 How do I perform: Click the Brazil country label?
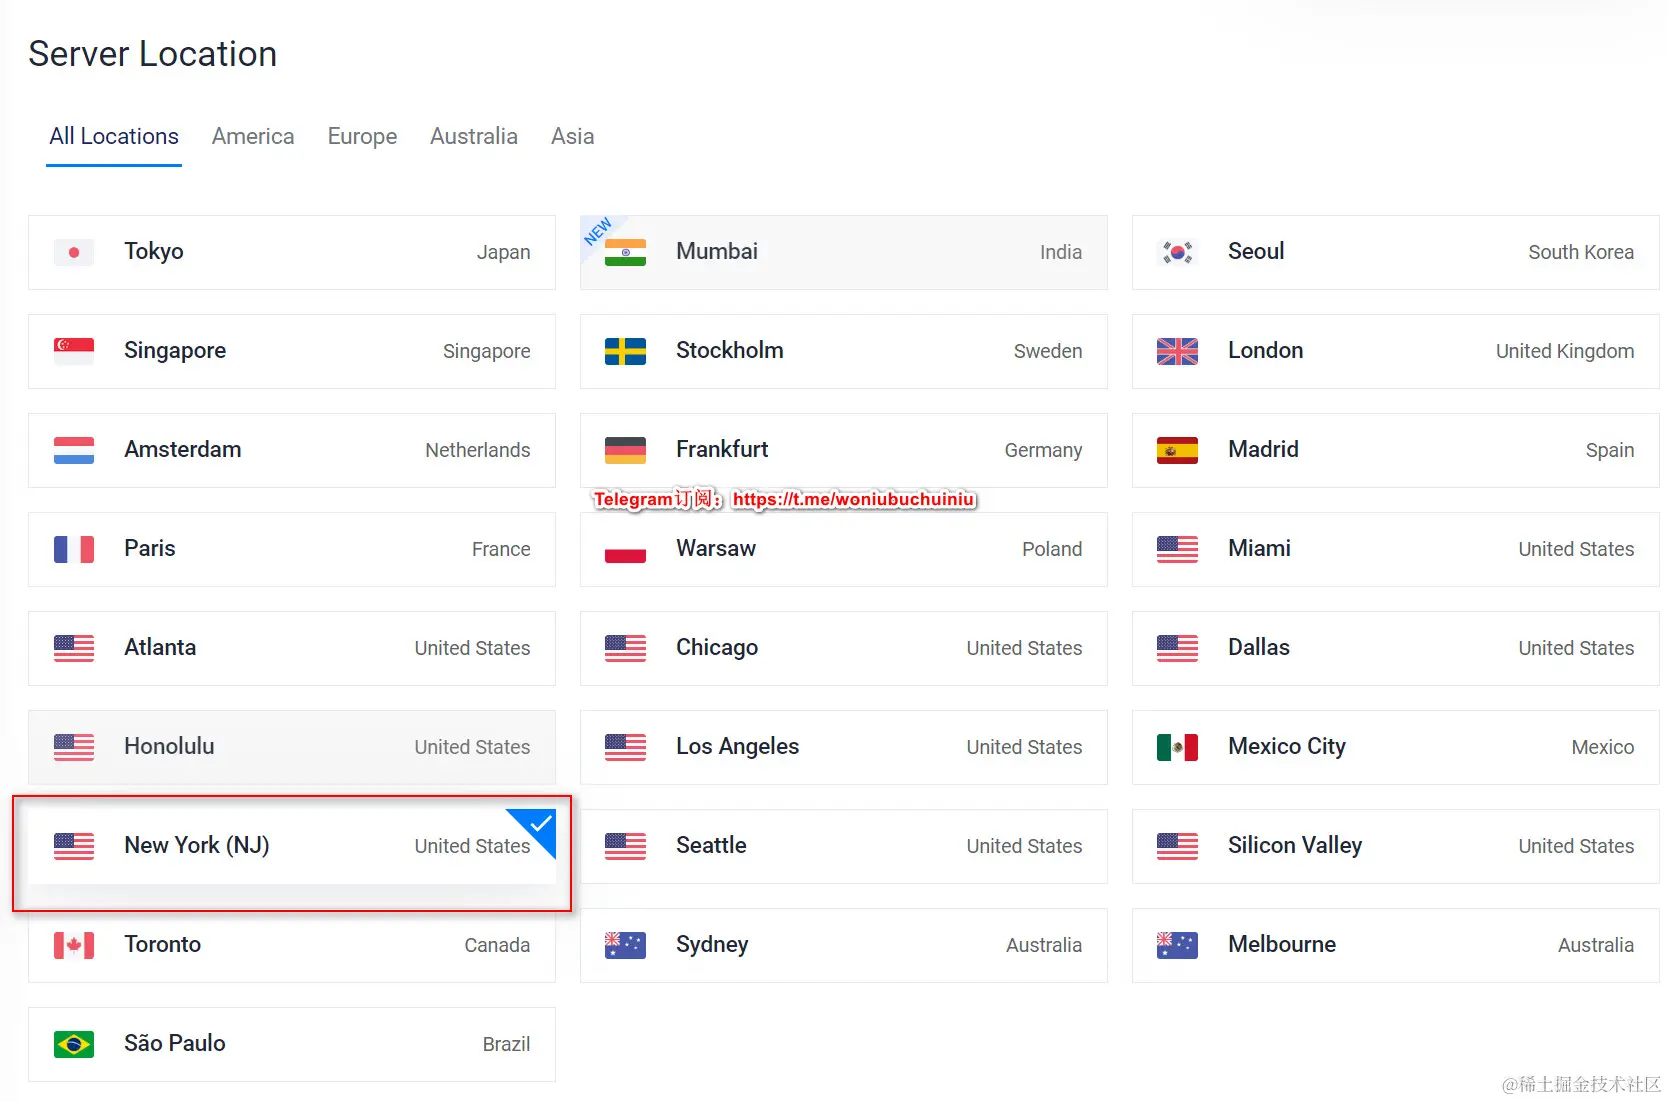pos(506,1044)
